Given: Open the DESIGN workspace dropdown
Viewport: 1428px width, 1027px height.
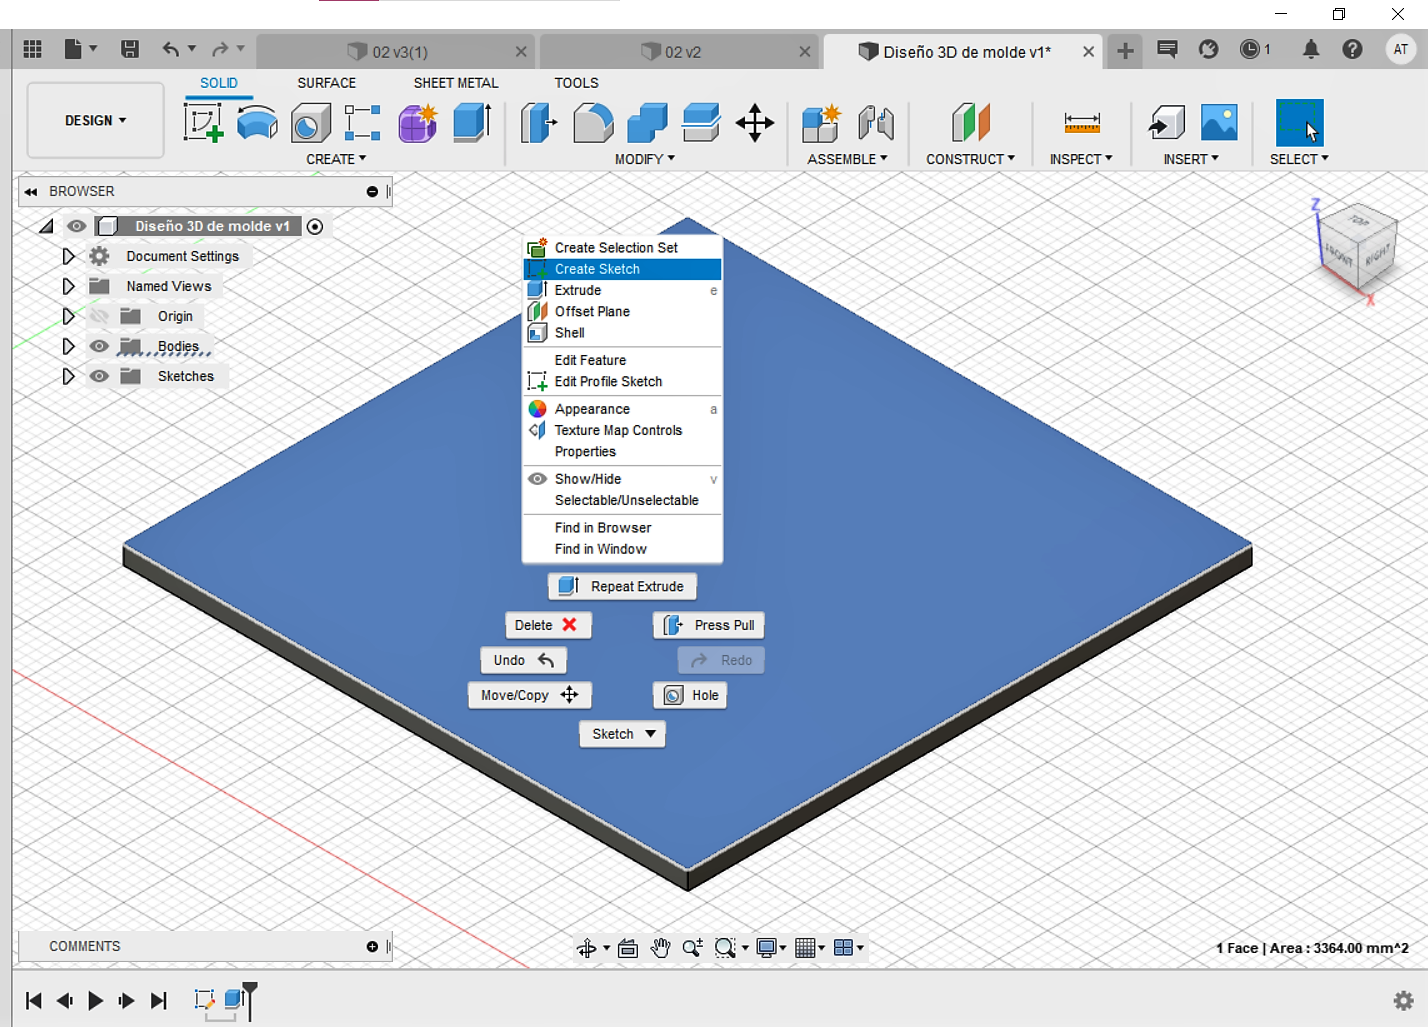Looking at the screenshot, I should (x=96, y=120).
